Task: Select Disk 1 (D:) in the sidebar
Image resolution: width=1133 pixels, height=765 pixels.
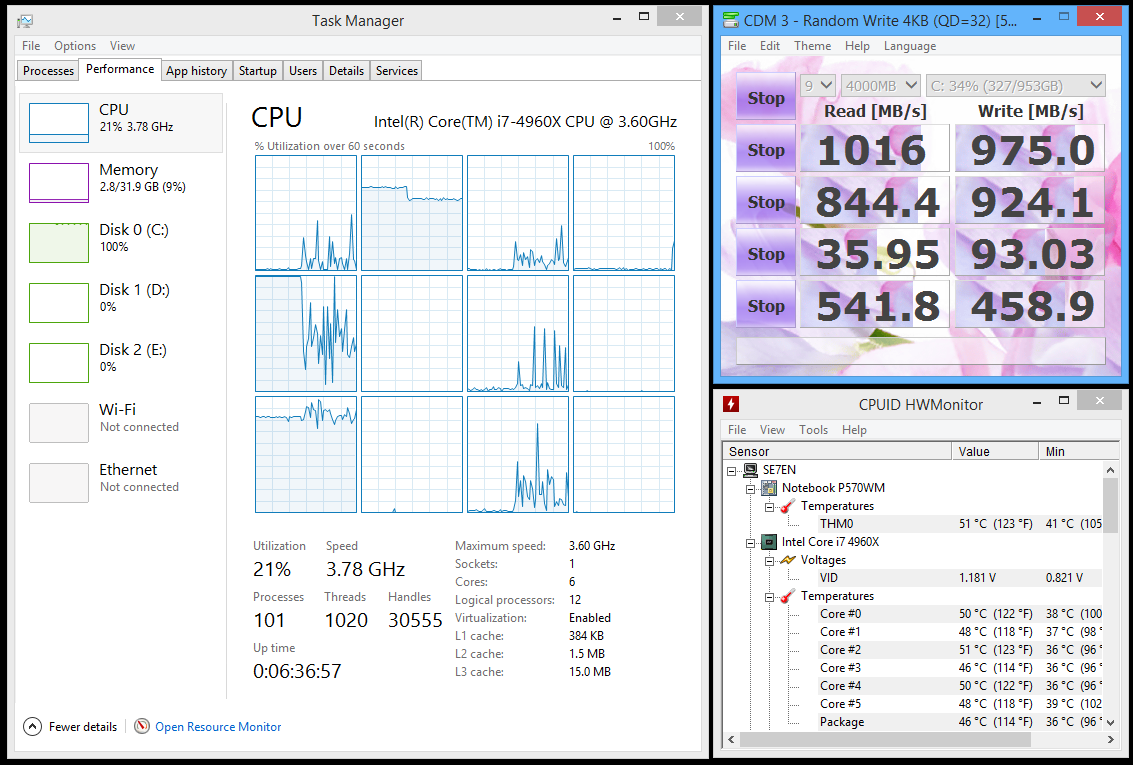Action: 121,303
